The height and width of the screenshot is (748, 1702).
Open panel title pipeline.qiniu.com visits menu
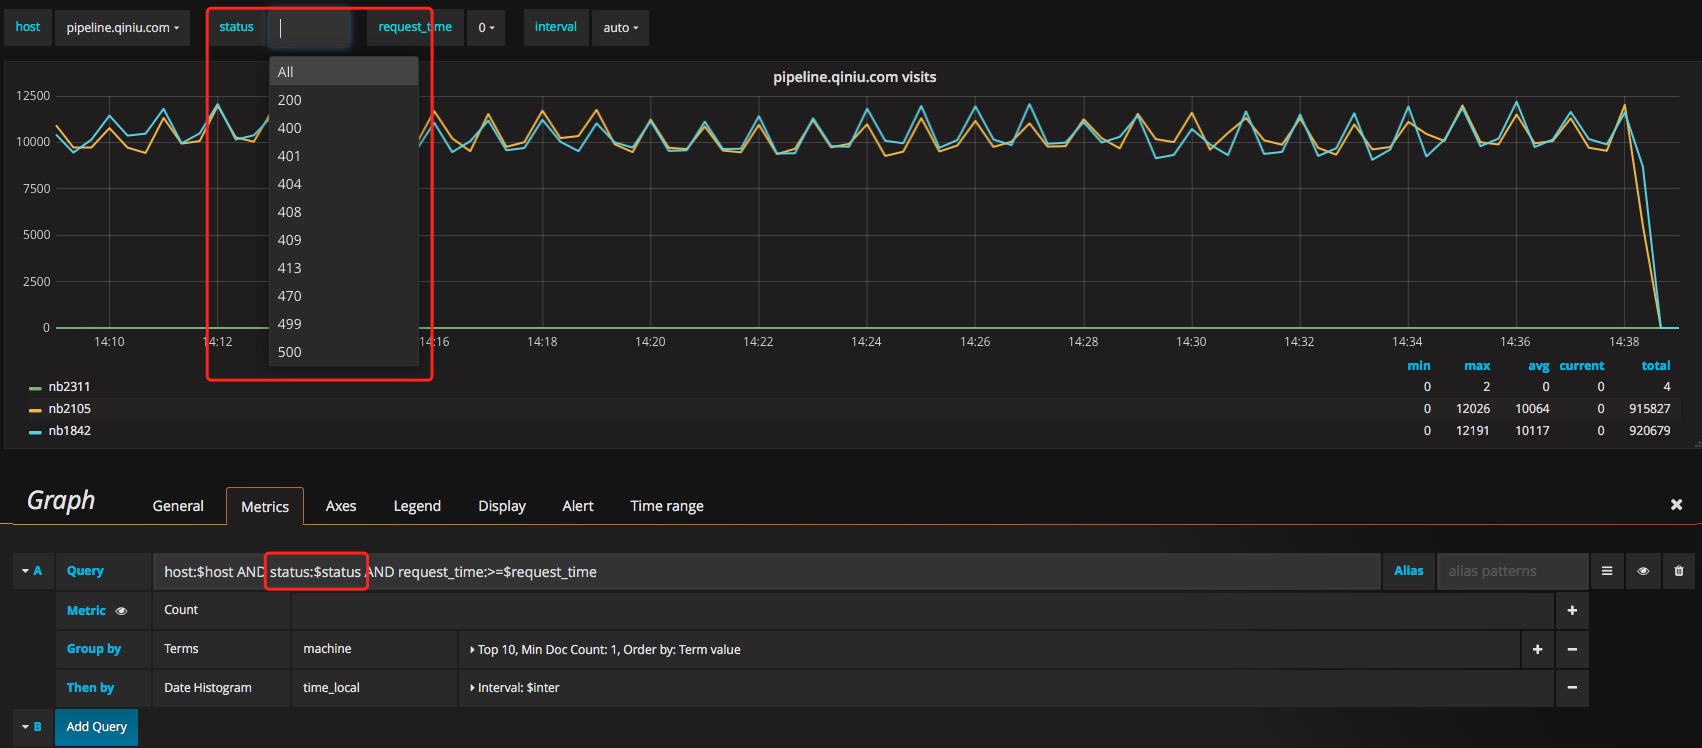855,77
